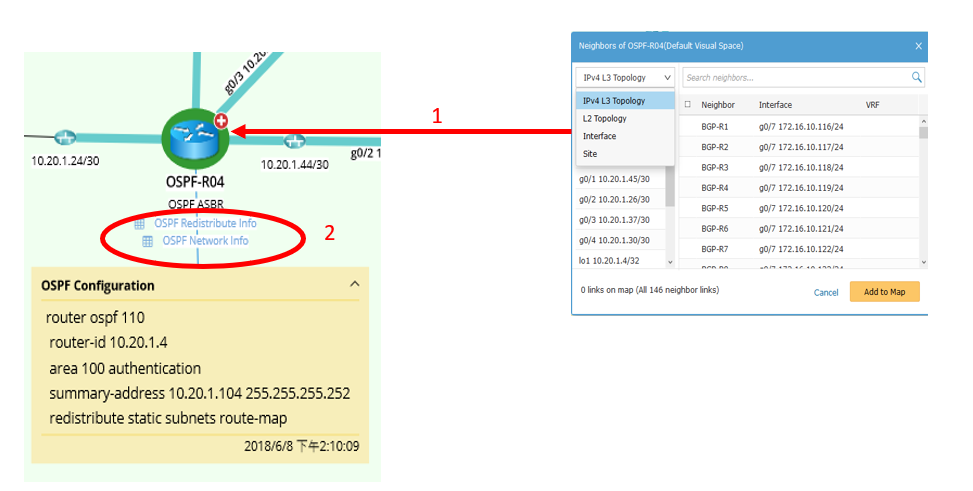The height and width of the screenshot is (491, 973).
Task: Click the 10.20.1.24/30 link label
Action: 65,161
